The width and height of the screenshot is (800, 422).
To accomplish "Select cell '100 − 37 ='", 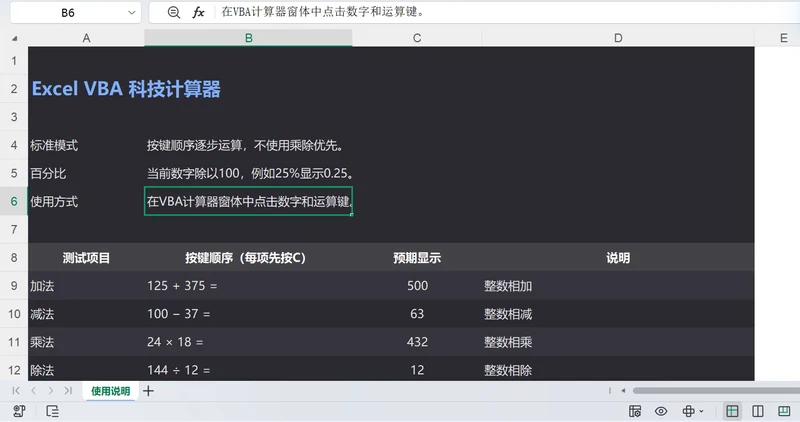I will 248,314.
